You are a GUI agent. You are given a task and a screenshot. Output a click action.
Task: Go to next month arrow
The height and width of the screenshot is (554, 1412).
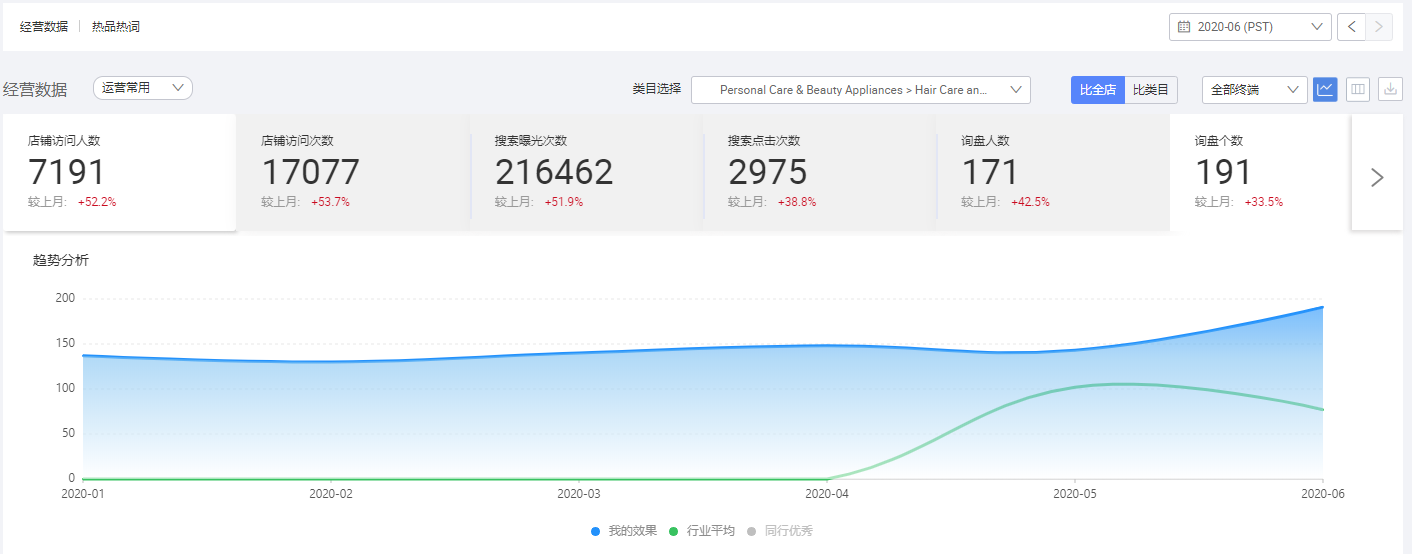click(x=1380, y=27)
